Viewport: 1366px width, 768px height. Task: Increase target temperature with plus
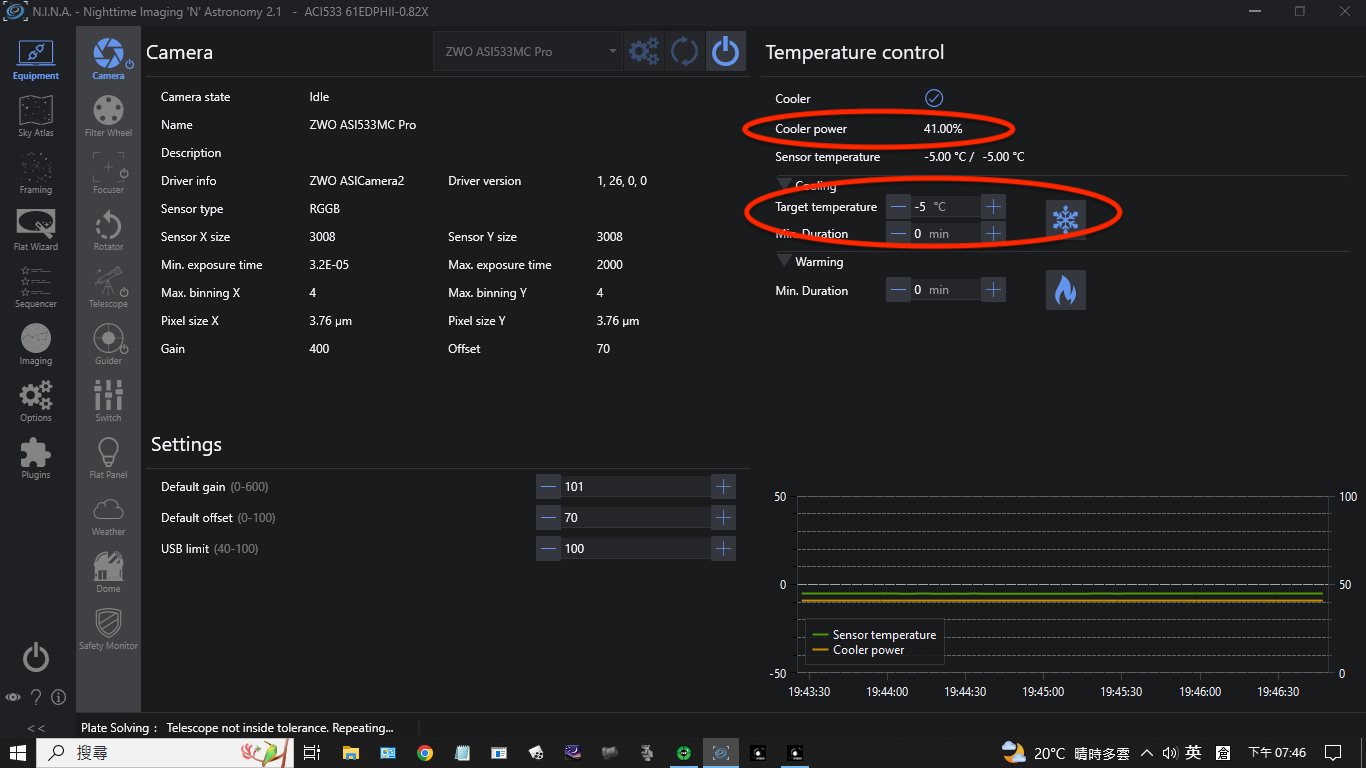click(x=993, y=206)
